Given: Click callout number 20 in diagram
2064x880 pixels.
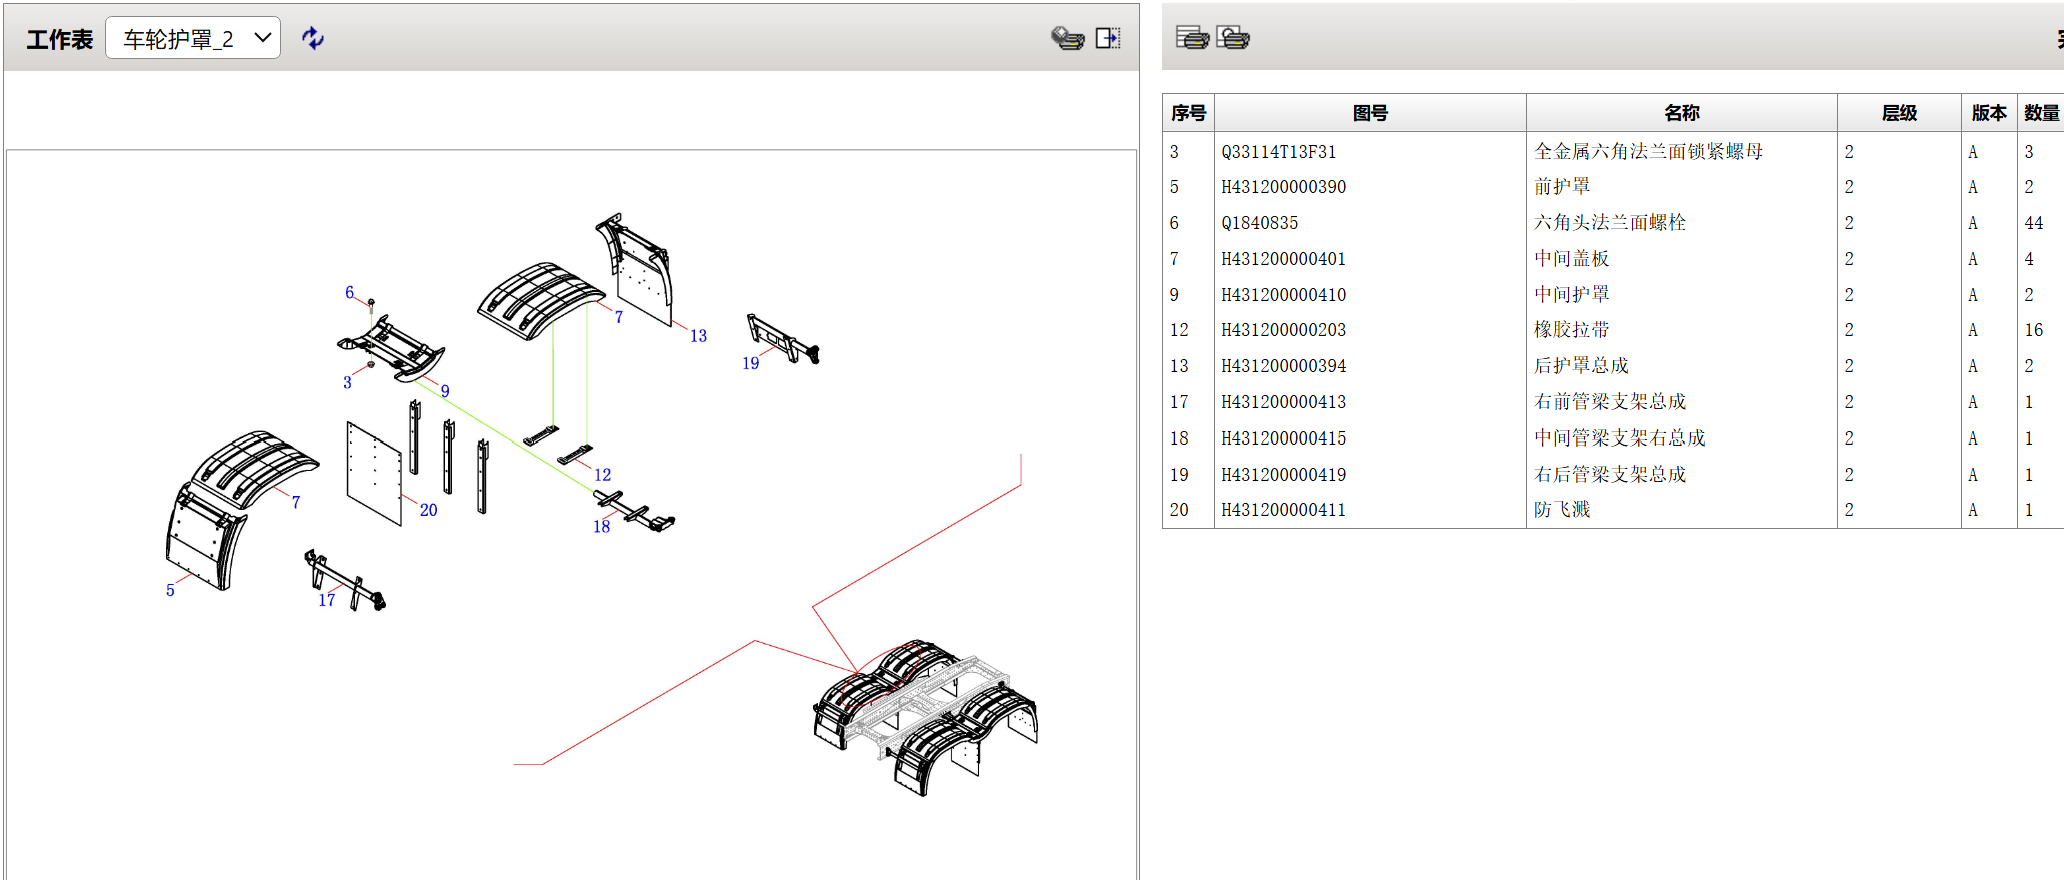Looking at the screenshot, I should click(x=428, y=510).
